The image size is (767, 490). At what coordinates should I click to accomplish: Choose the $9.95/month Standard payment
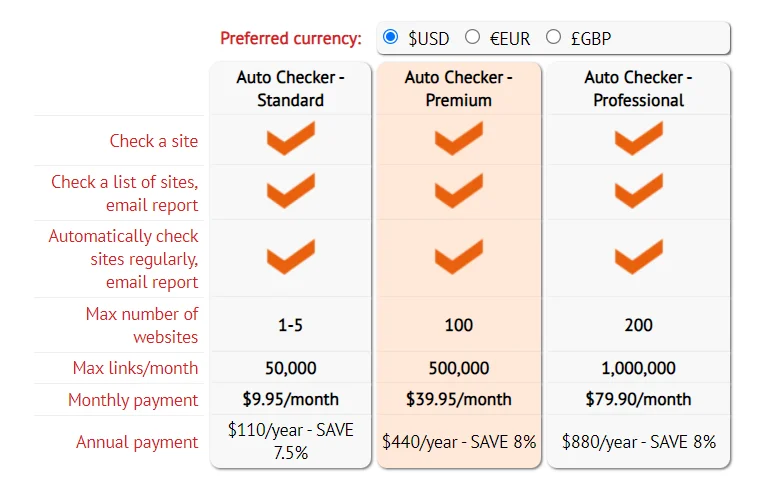coord(291,399)
